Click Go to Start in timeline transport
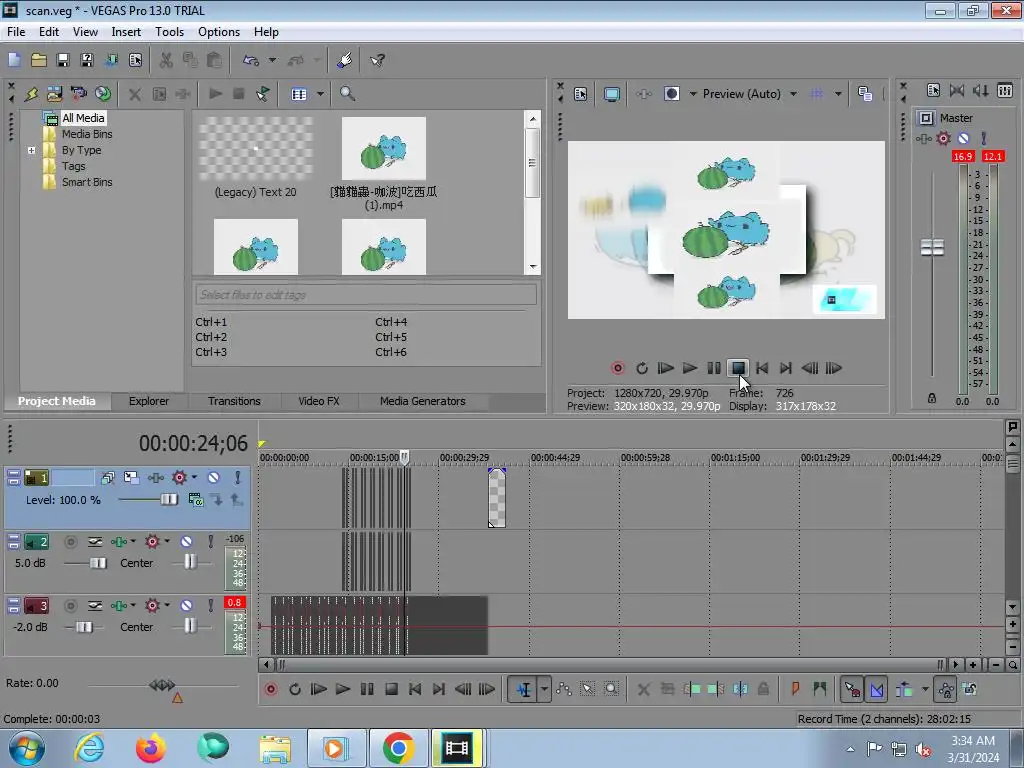Viewport: 1024px width, 768px height. [415, 689]
